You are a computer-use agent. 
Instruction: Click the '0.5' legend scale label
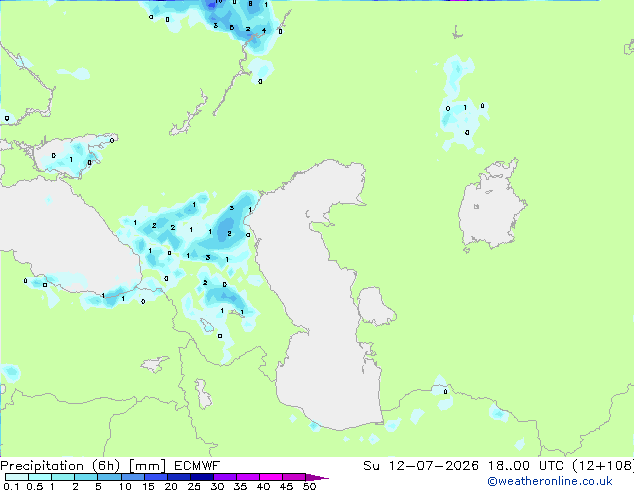(35, 486)
